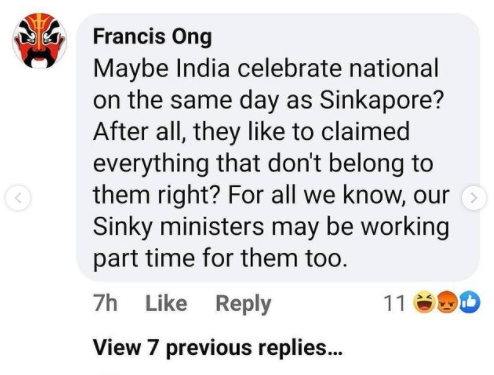Click the Angry reaction emoji
The width and height of the screenshot is (494, 375).
(x=447, y=302)
